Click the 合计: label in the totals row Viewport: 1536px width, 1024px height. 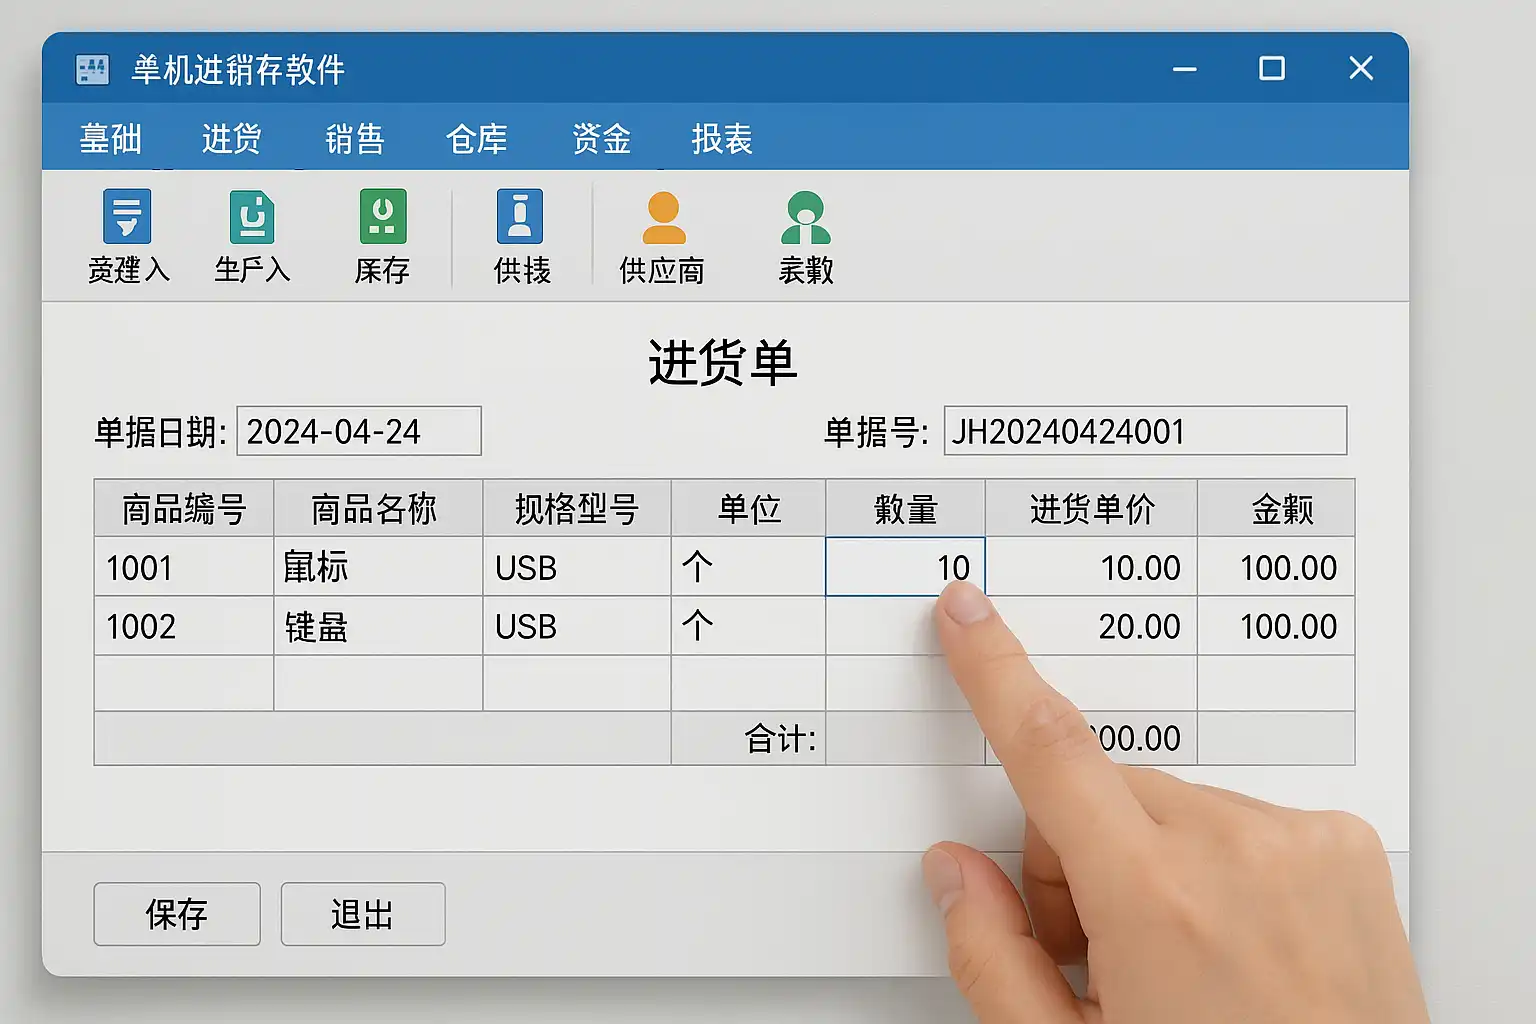(780, 739)
